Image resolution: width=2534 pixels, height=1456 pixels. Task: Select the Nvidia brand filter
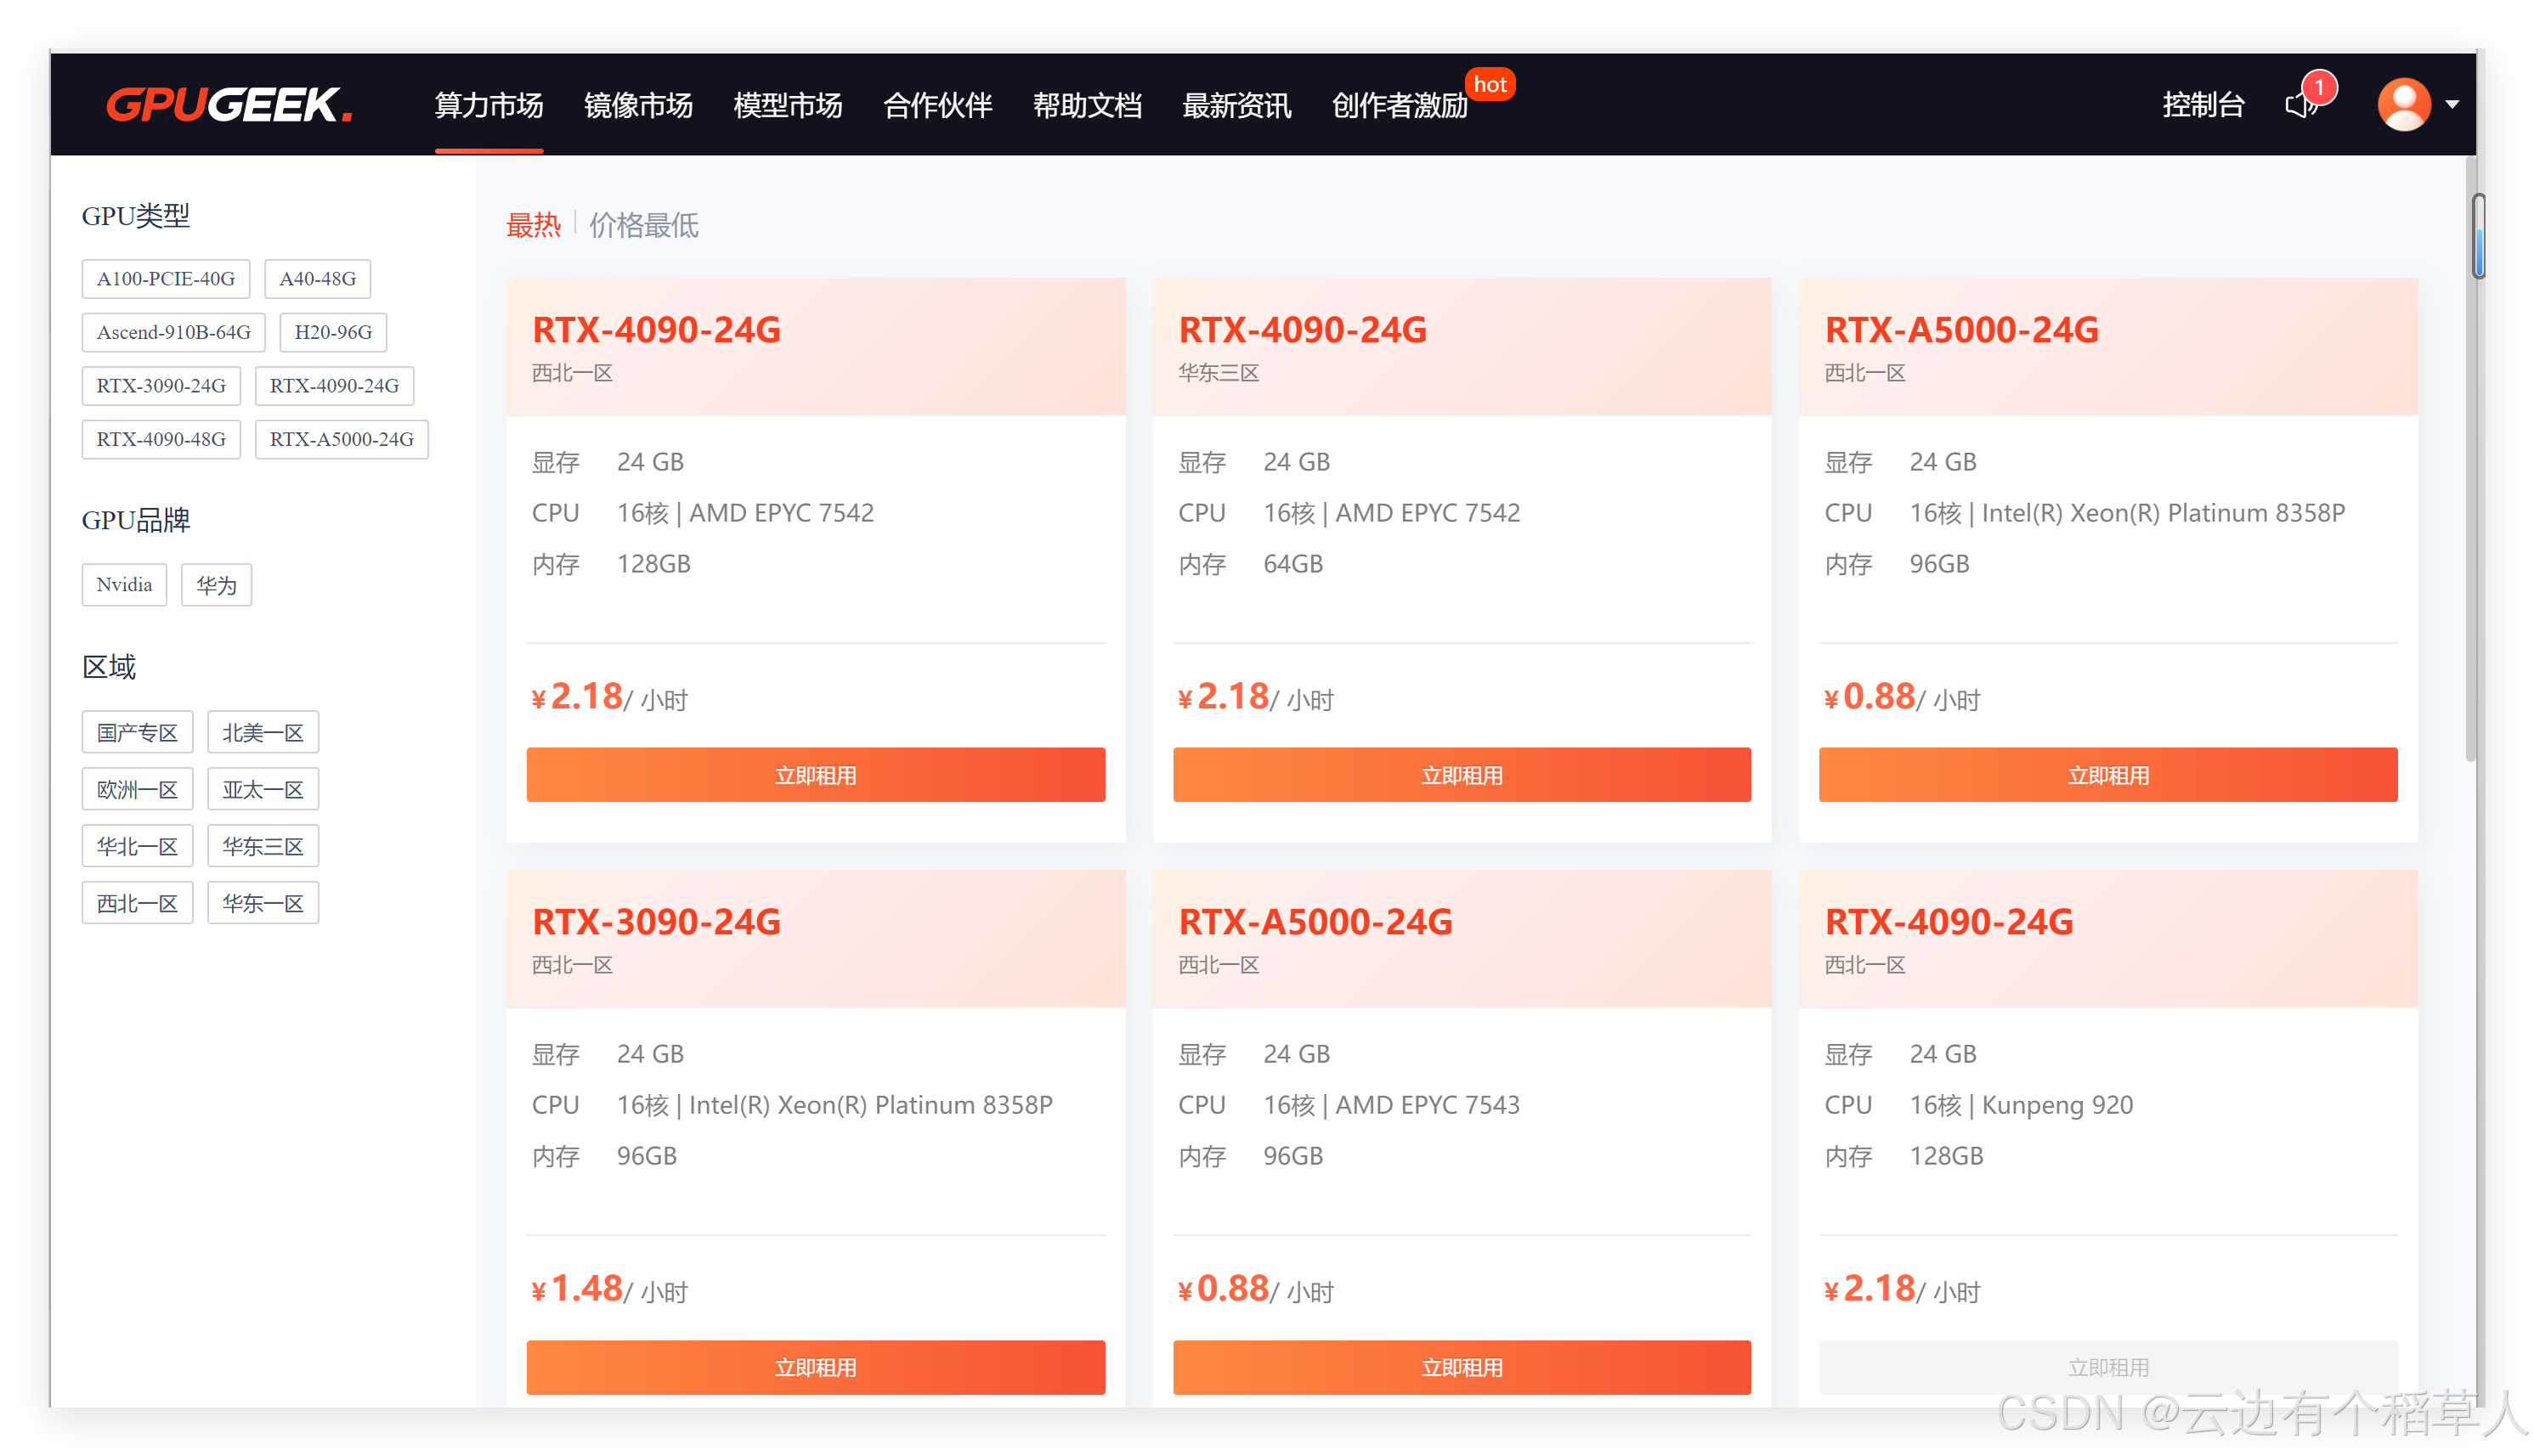click(x=124, y=585)
